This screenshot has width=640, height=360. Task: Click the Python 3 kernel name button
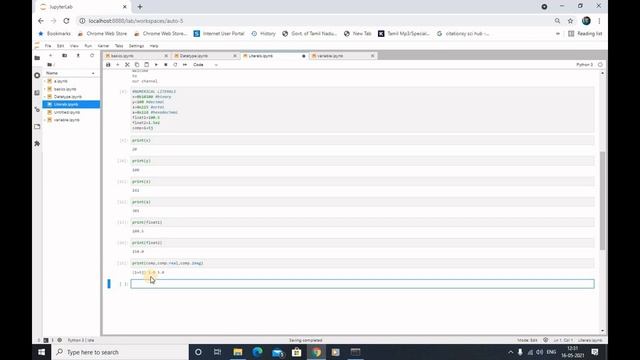584,64
